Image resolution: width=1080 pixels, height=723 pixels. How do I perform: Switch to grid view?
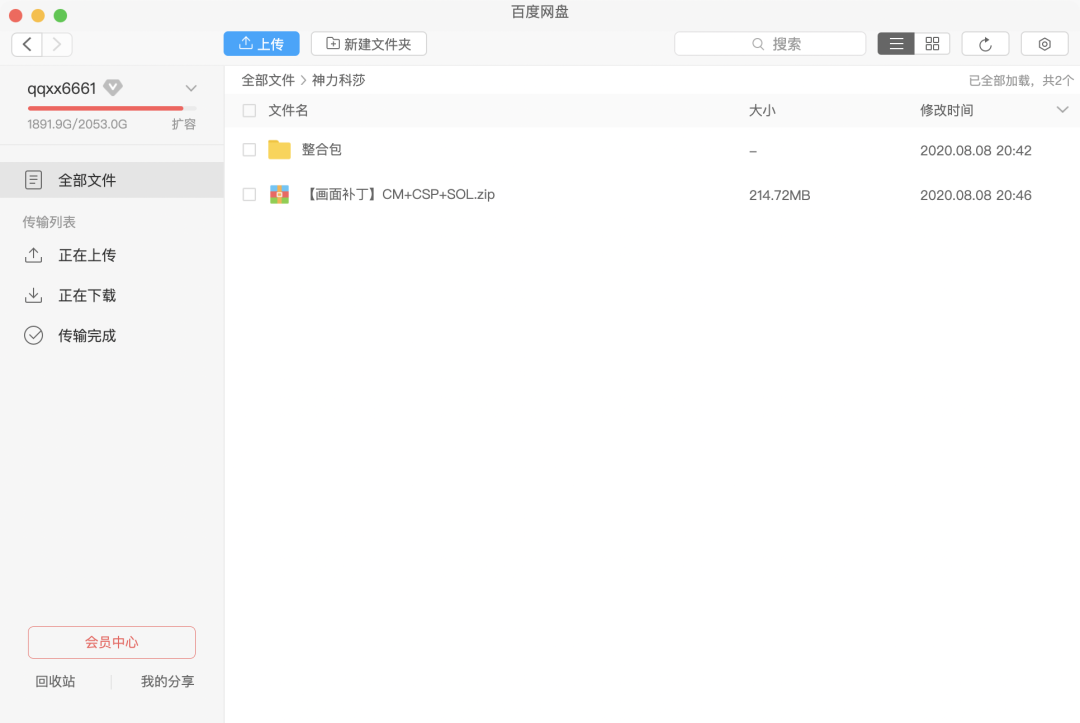[x=932, y=44]
